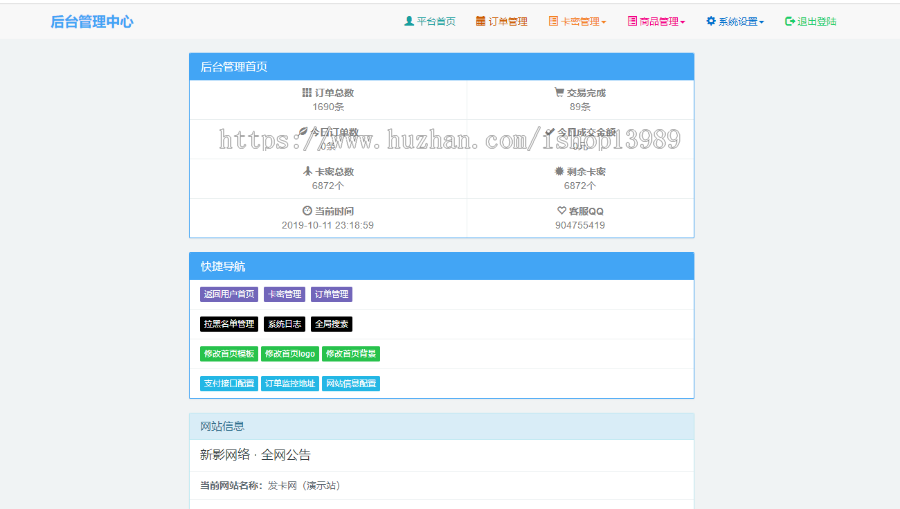
Task: Click the 89条 completed transactions value
Action: click(x=580, y=107)
